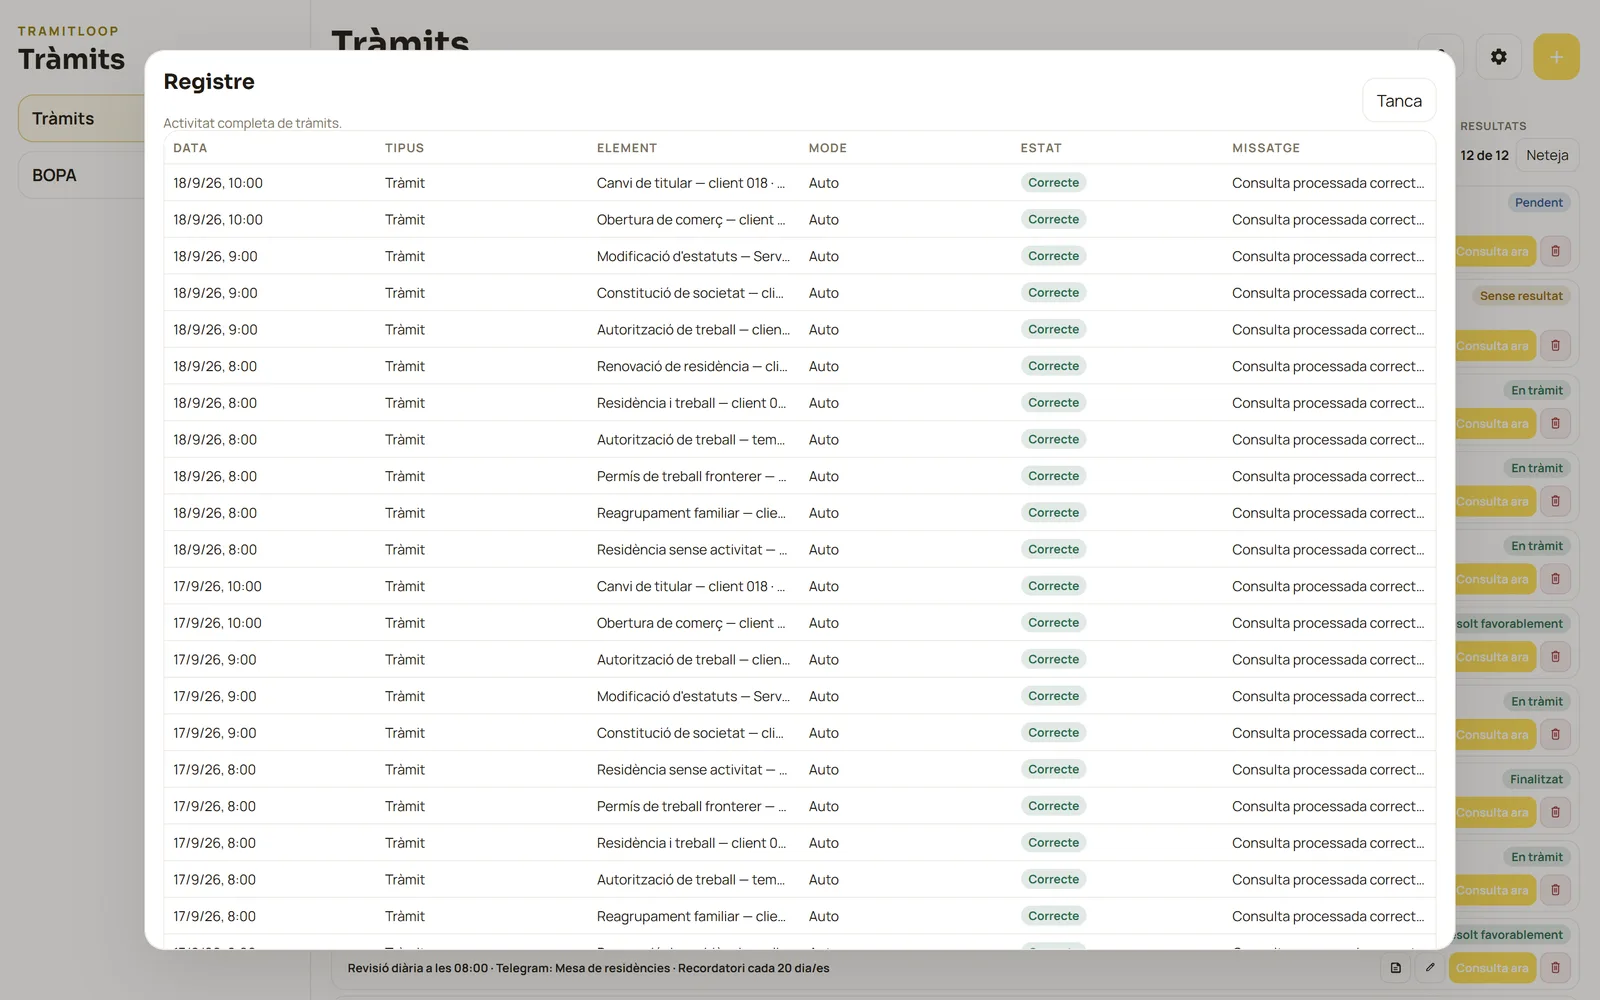Viewport: 1600px width, 1000px height.
Task: Click the DATA column header
Action: [x=190, y=148]
